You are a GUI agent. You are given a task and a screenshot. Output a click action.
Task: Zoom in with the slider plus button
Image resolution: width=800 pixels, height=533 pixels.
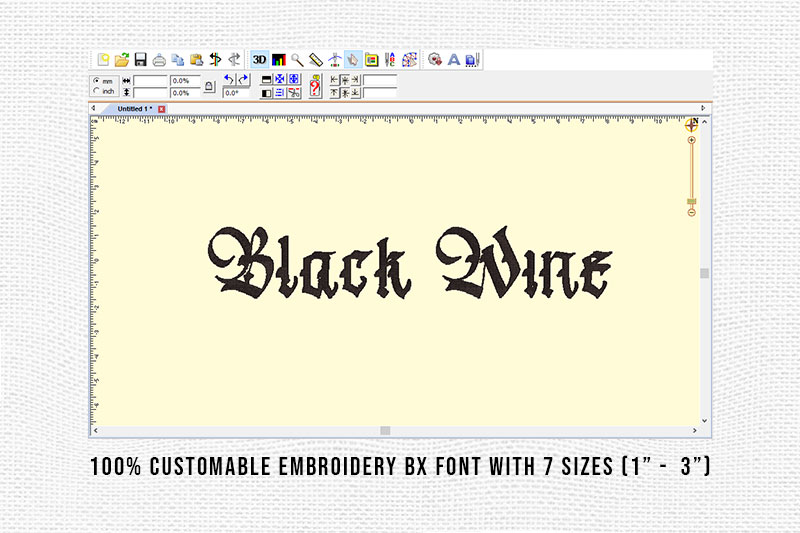(x=691, y=140)
